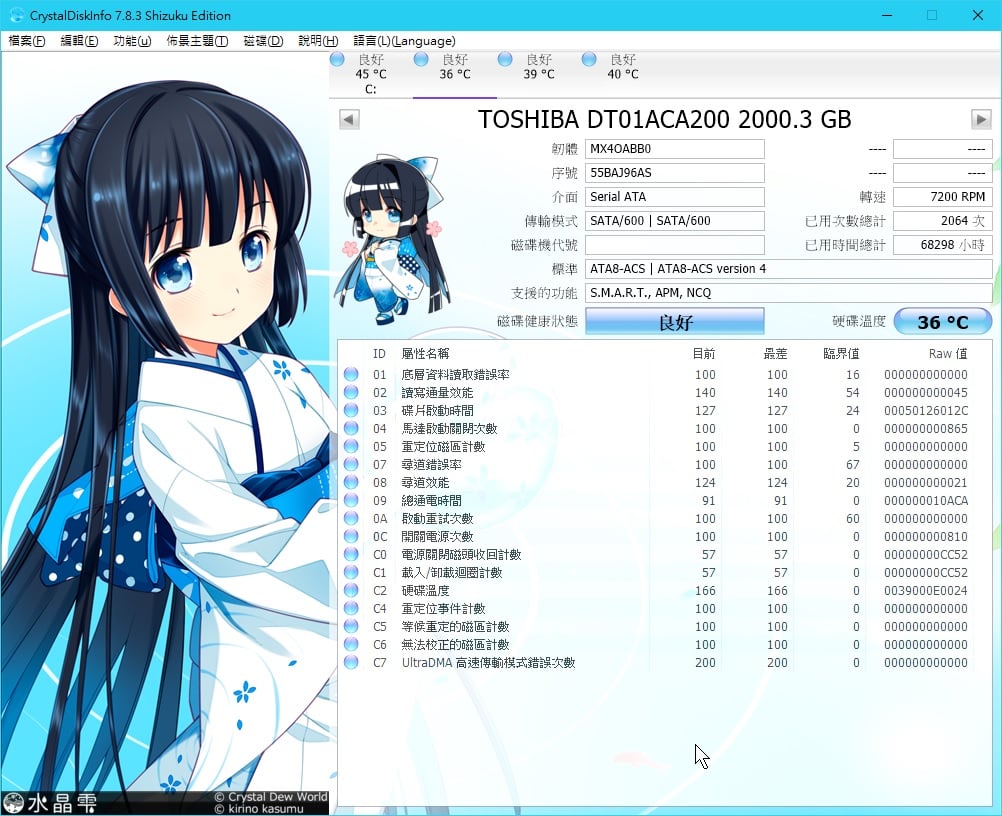Open the 語言(L)(Language) menu
The height and width of the screenshot is (816, 1002).
pos(405,41)
